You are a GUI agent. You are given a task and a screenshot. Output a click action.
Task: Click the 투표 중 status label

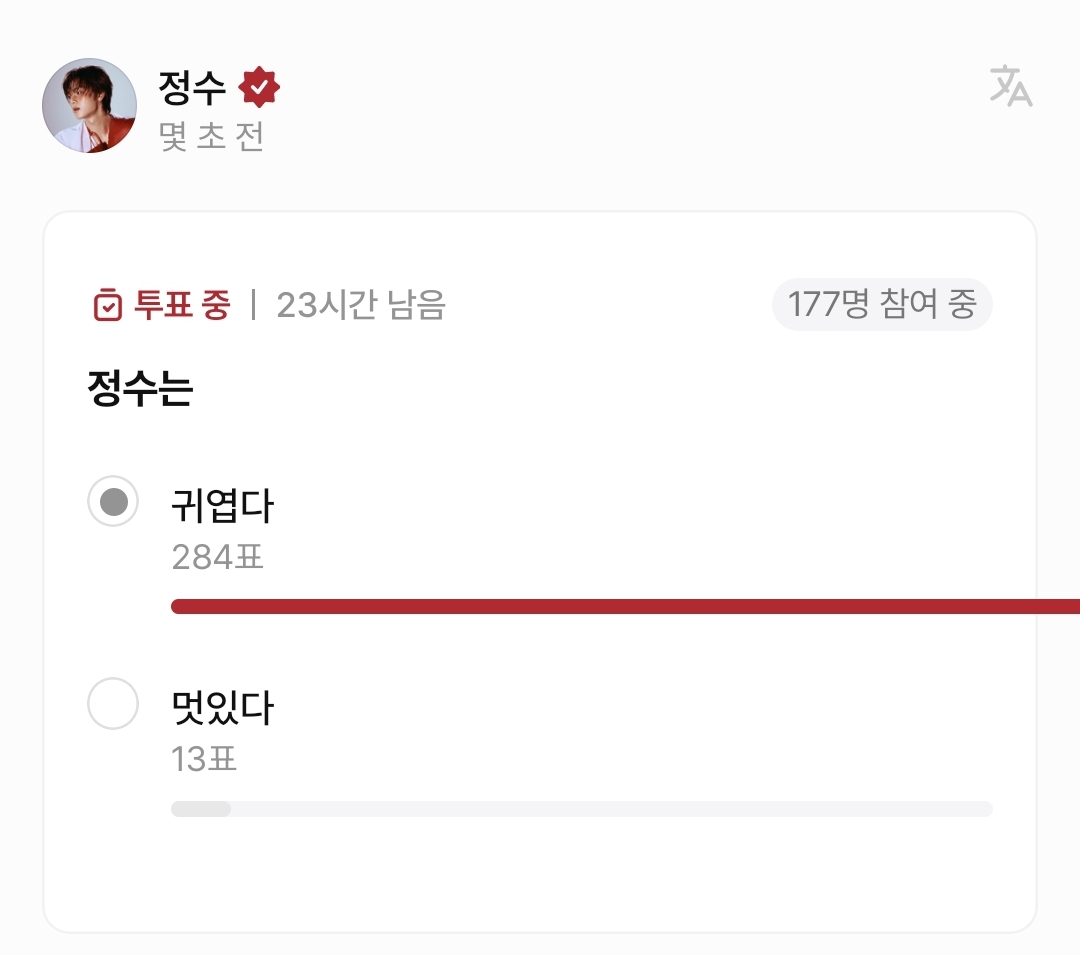click(x=181, y=305)
